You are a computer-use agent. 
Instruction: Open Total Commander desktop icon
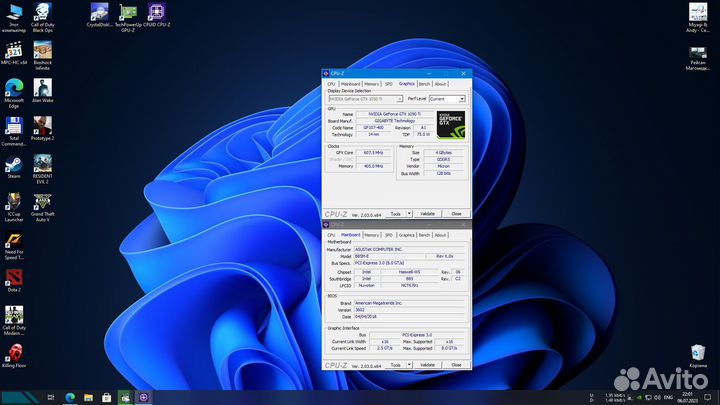click(14, 131)
